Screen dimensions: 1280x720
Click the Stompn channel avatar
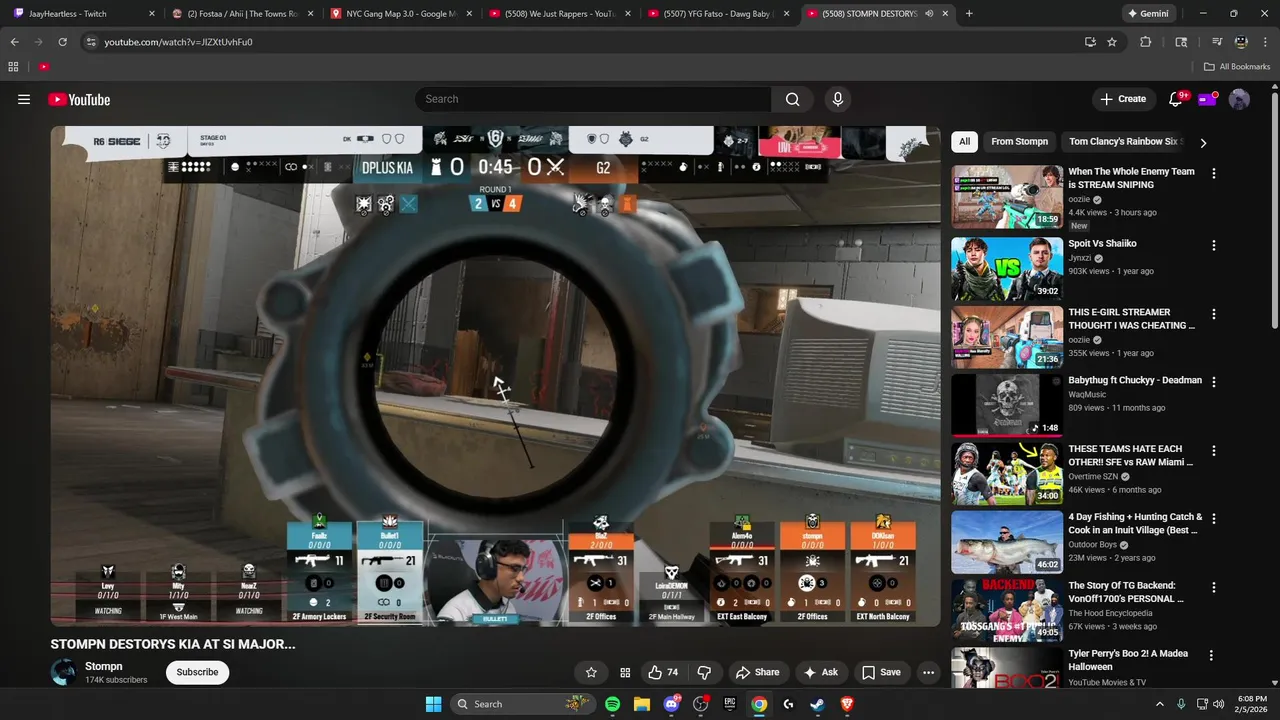[x=64, y=672]
